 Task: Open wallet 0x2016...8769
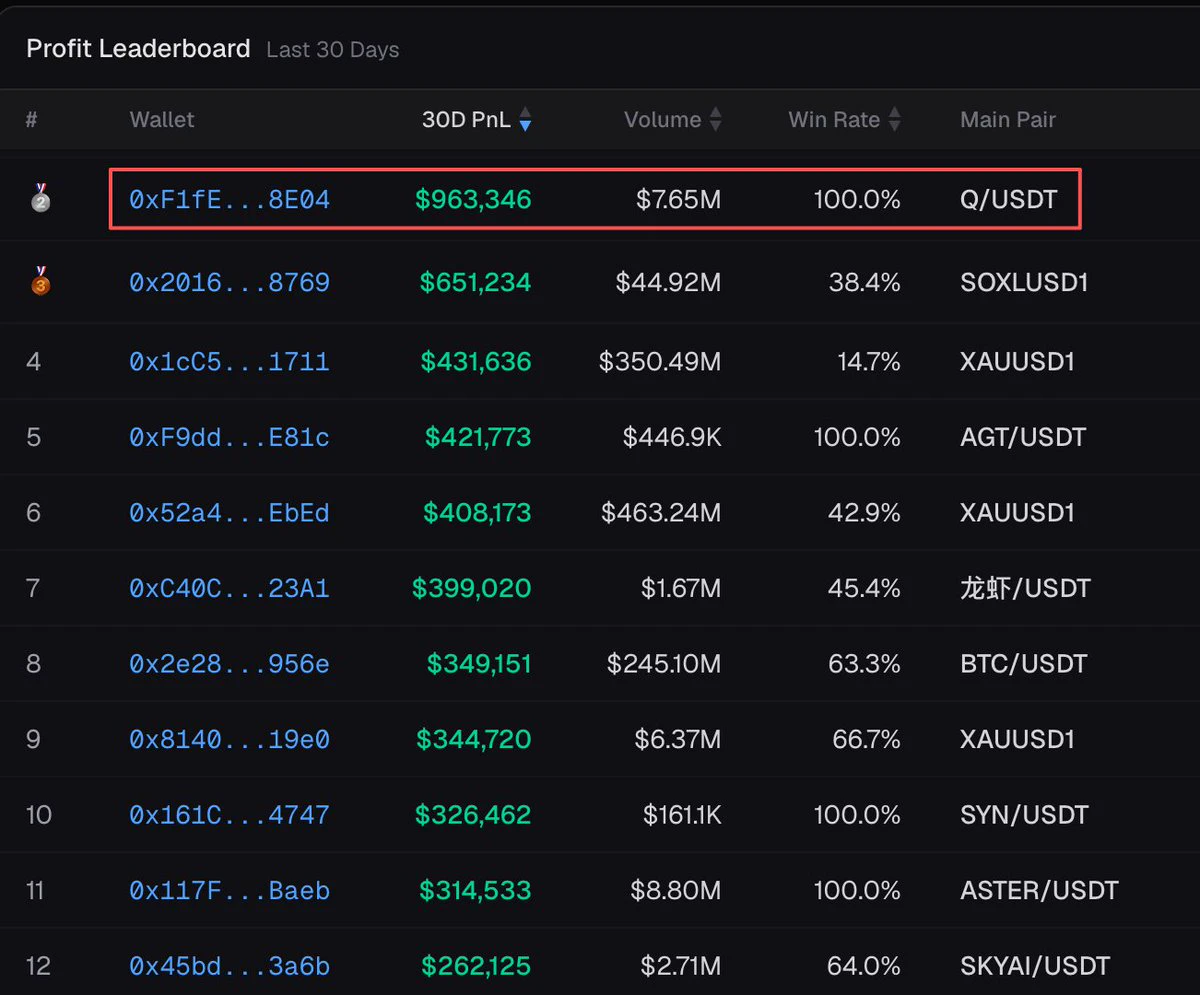coord(229,283)
